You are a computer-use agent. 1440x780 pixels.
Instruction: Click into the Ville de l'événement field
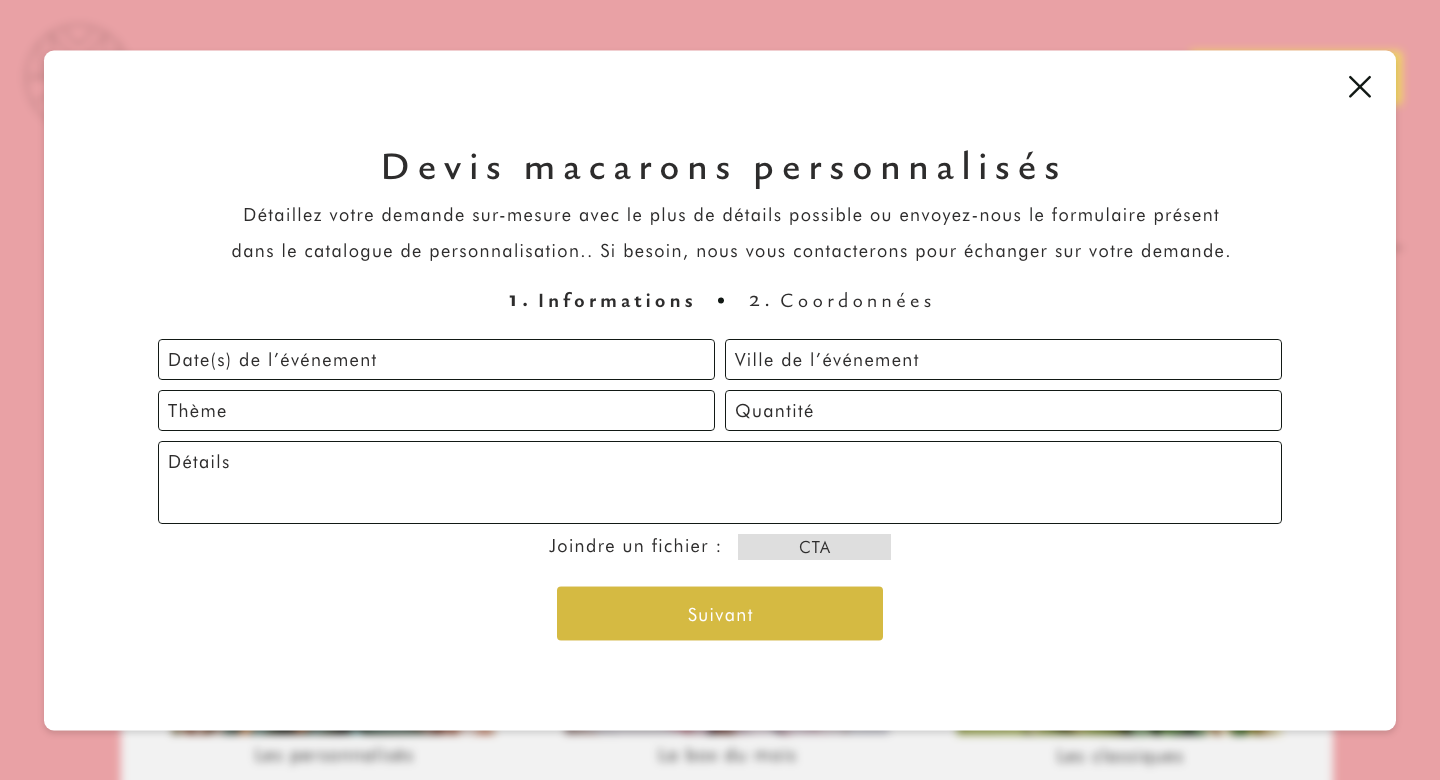tap(1003, 359)
